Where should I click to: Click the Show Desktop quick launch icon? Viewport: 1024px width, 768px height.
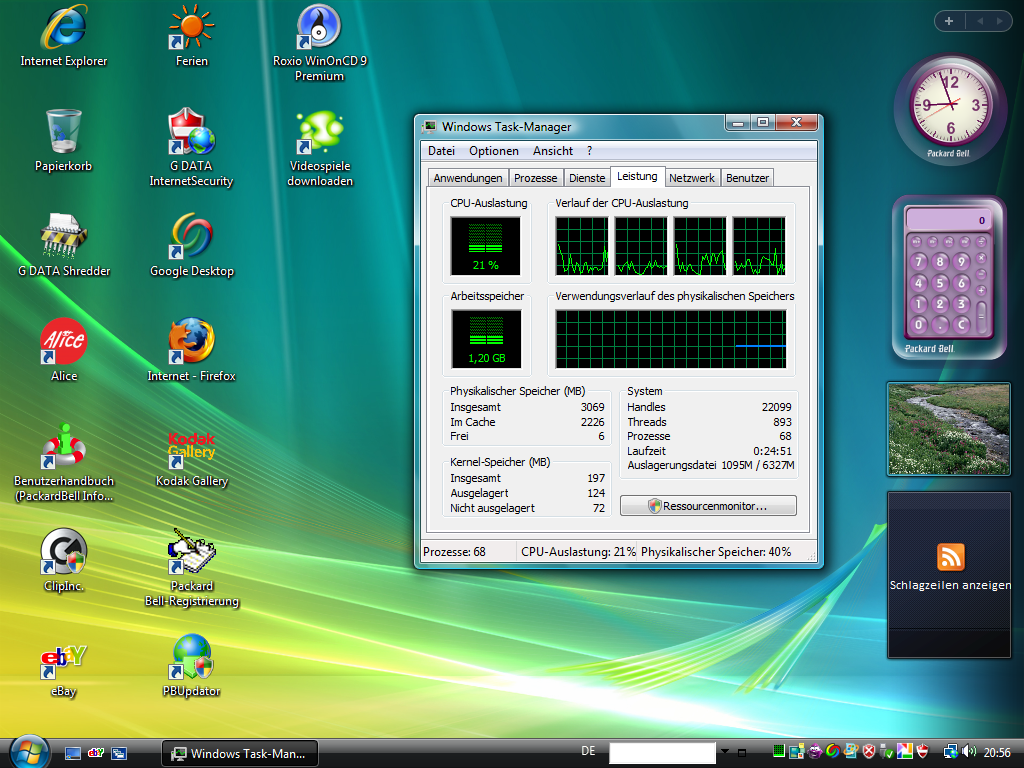[x=72, y=753]
